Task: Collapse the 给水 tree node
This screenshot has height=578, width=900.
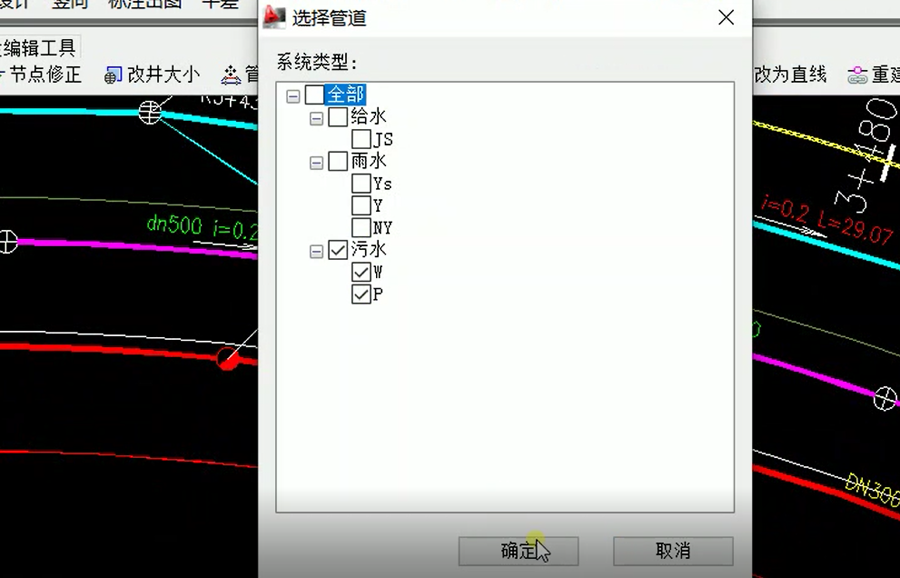Action: point(316,119)
